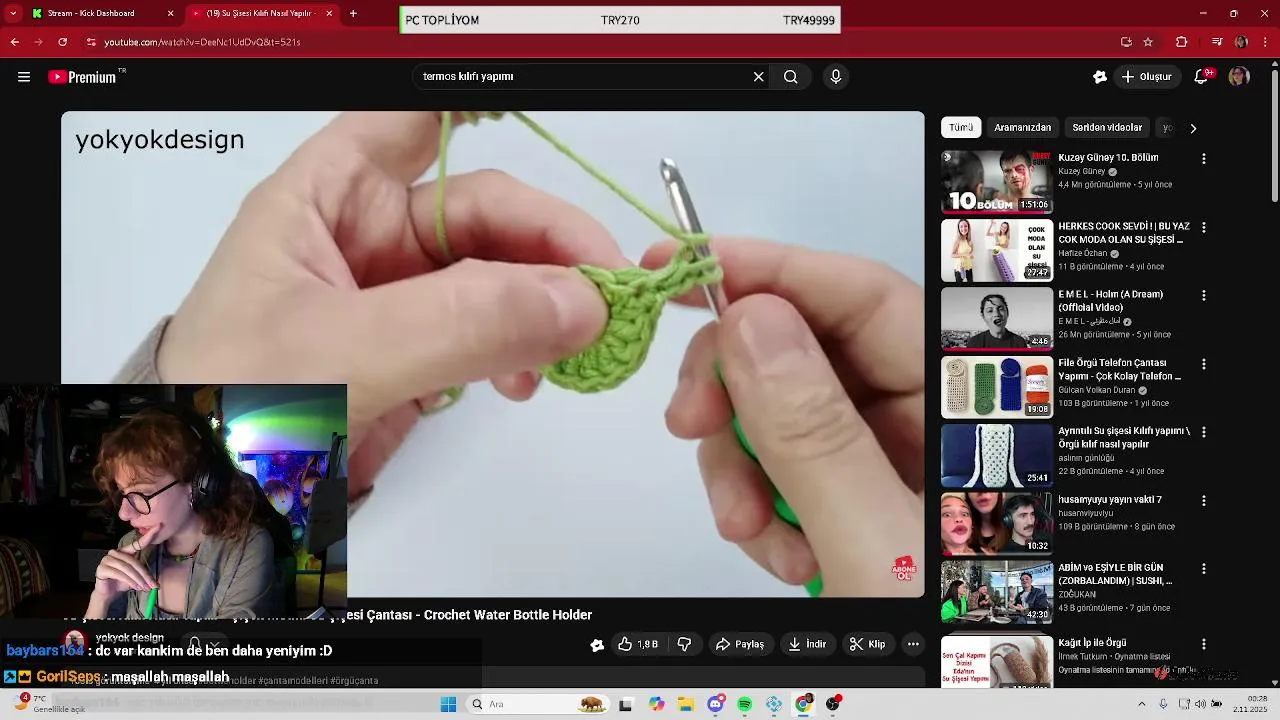This screenshot has width=1280, height=720.
Task: Click the Oluştur create button
Action: (1146, 77)
